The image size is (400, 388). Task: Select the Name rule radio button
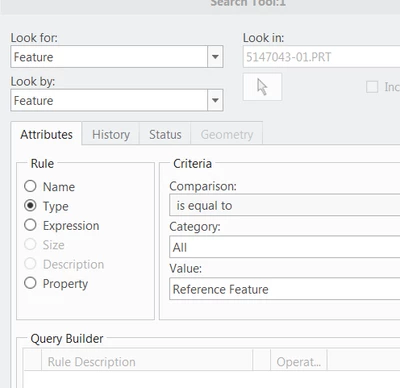point(30,186)
